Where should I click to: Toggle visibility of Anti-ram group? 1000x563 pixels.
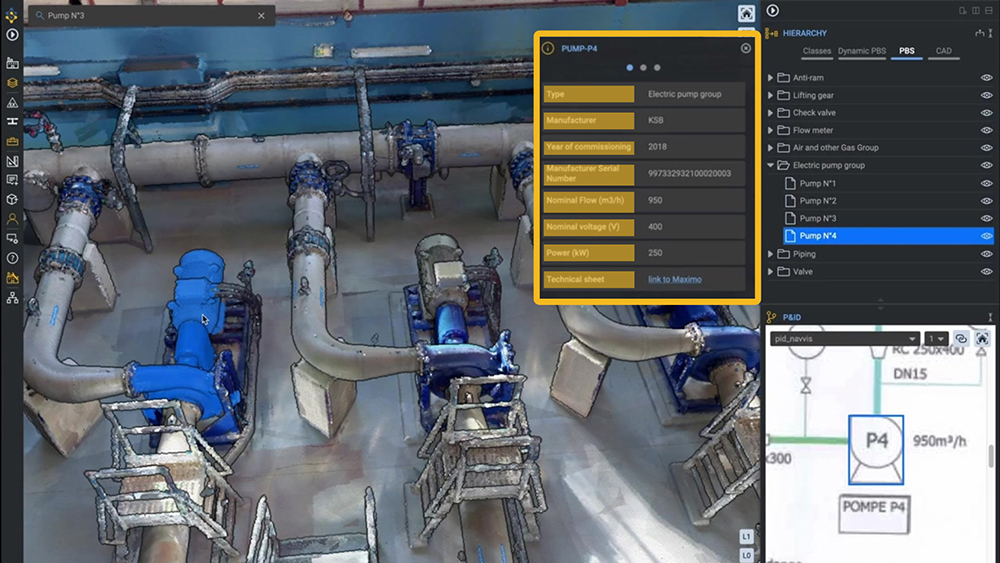pos(986,78)
